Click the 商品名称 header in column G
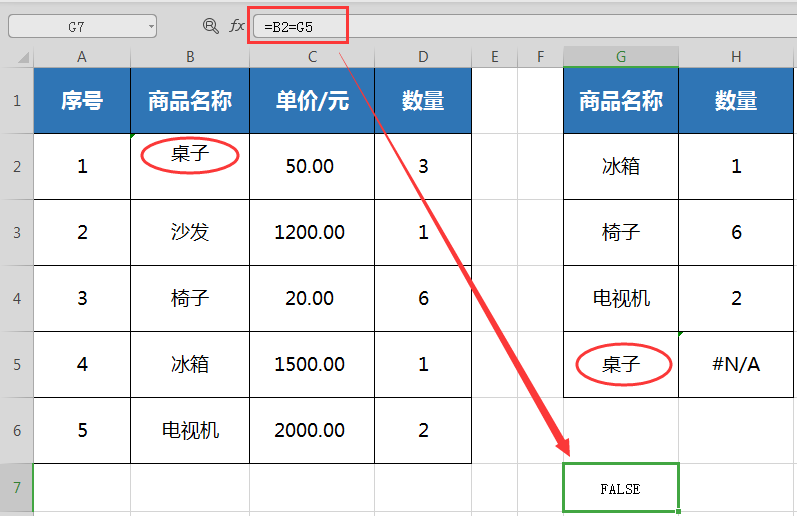797x516 pixels. [621, 101]
